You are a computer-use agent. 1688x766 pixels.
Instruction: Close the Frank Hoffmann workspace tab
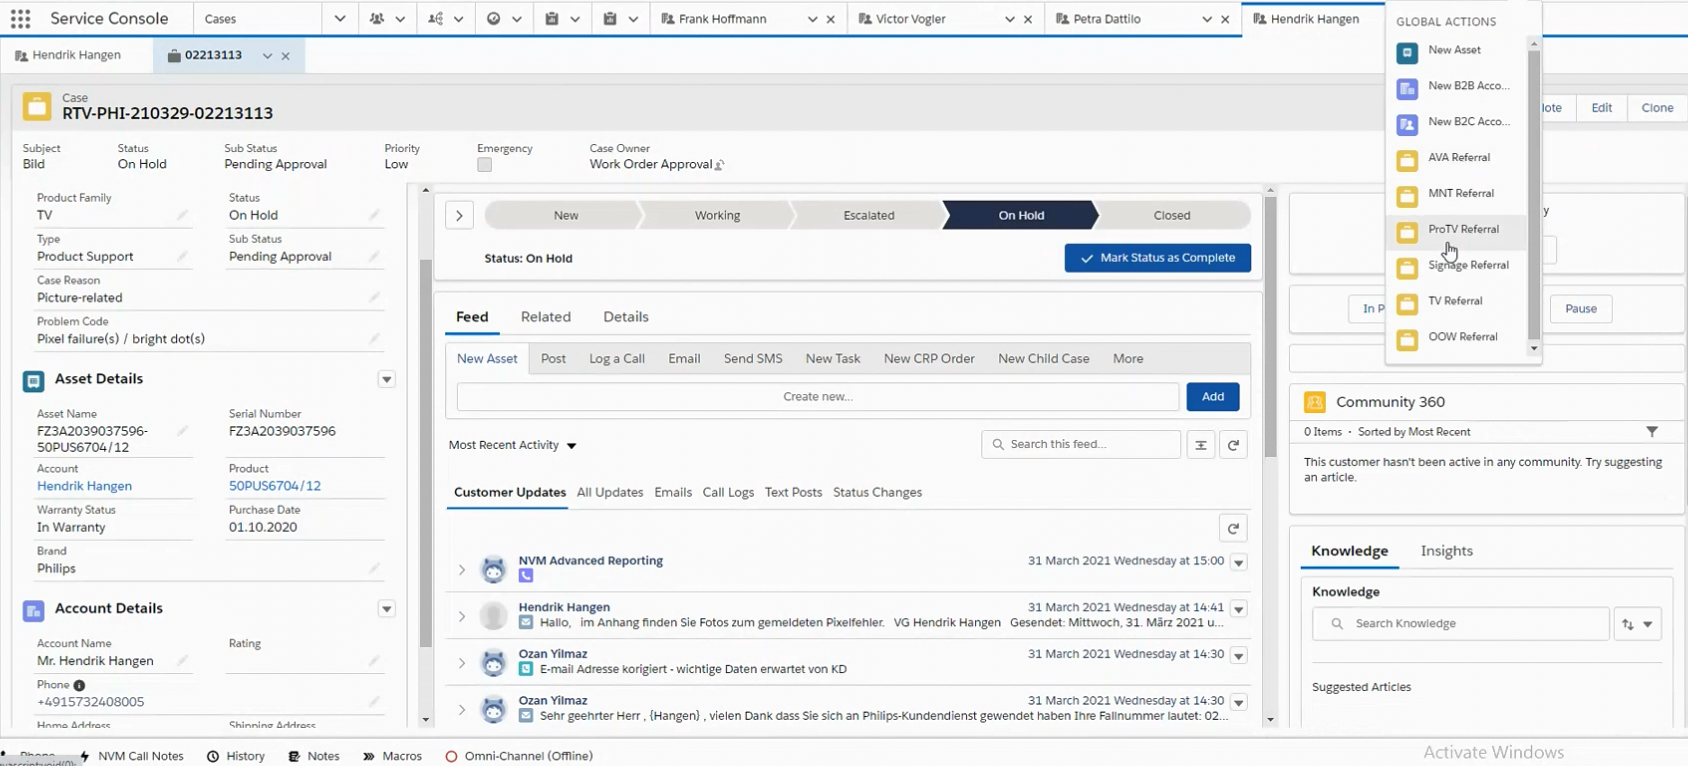(831, 19)
